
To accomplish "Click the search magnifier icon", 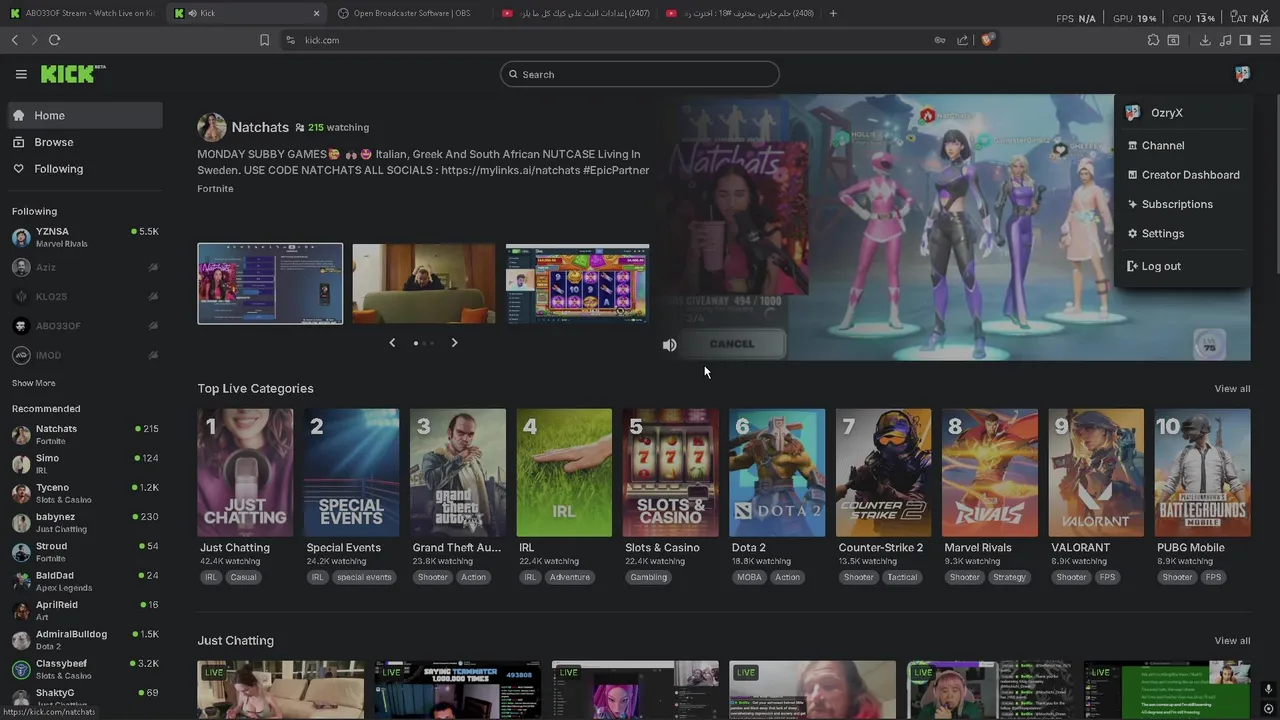I will pos(513,74).
